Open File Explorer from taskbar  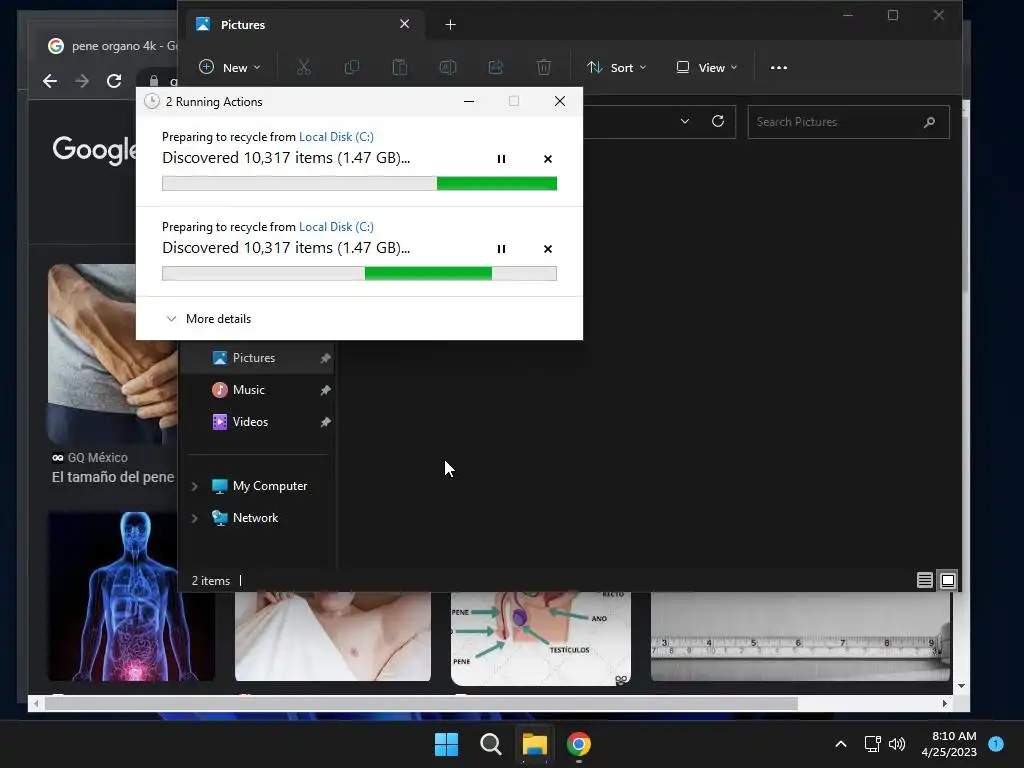click(534, 744)
